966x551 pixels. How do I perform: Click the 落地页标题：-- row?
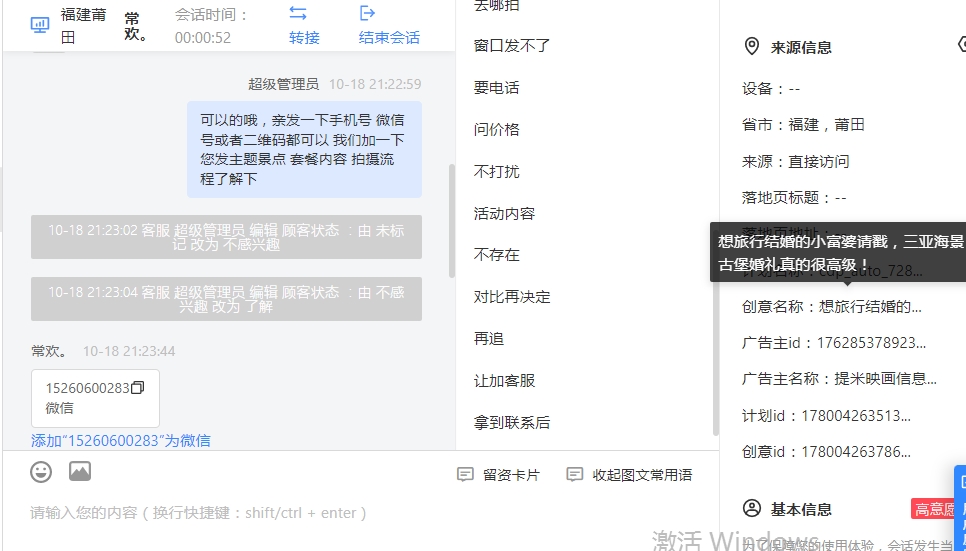point(794,198)
